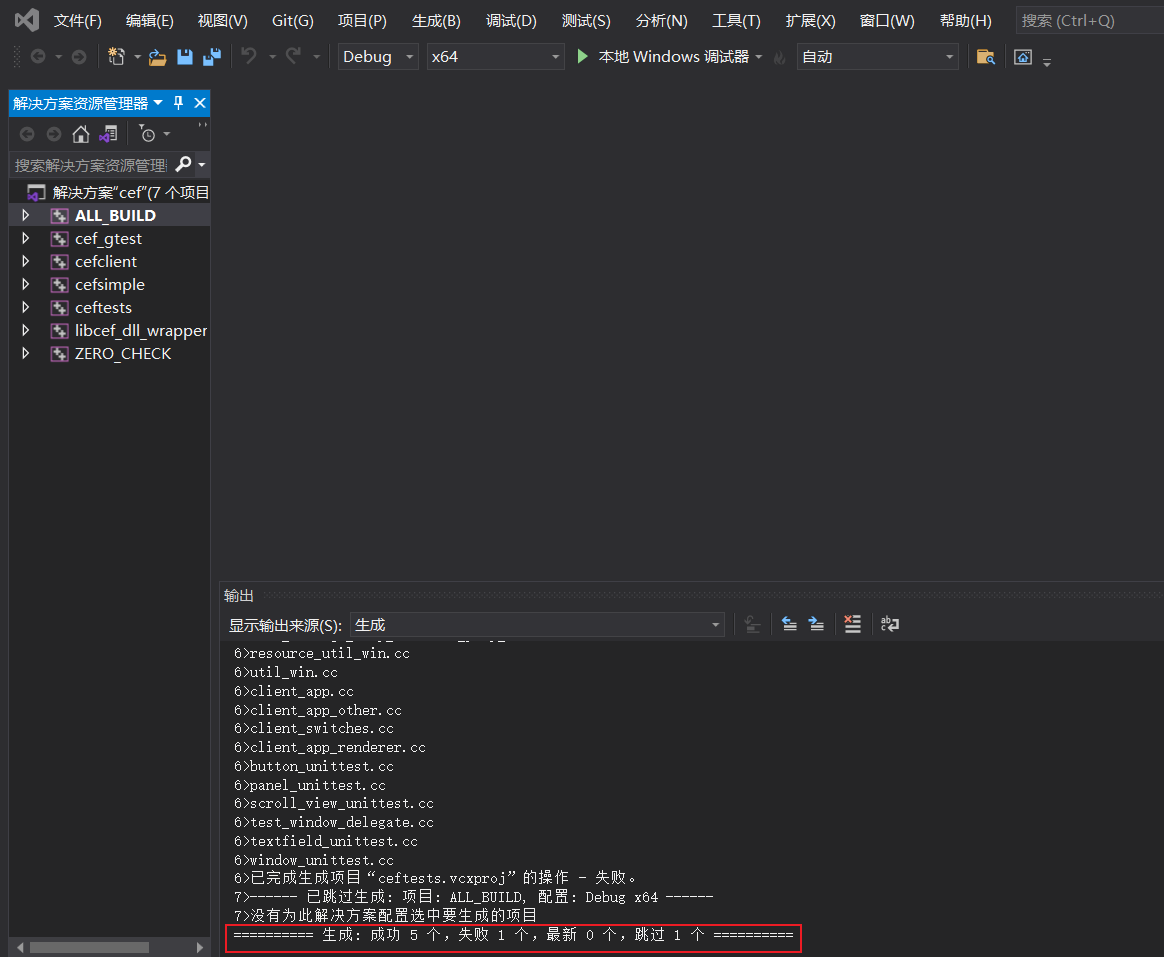Toggle the Pending Changes filter clock icon
The width and height of the screenshot is (1164, 957).
[x=149, y=135]
